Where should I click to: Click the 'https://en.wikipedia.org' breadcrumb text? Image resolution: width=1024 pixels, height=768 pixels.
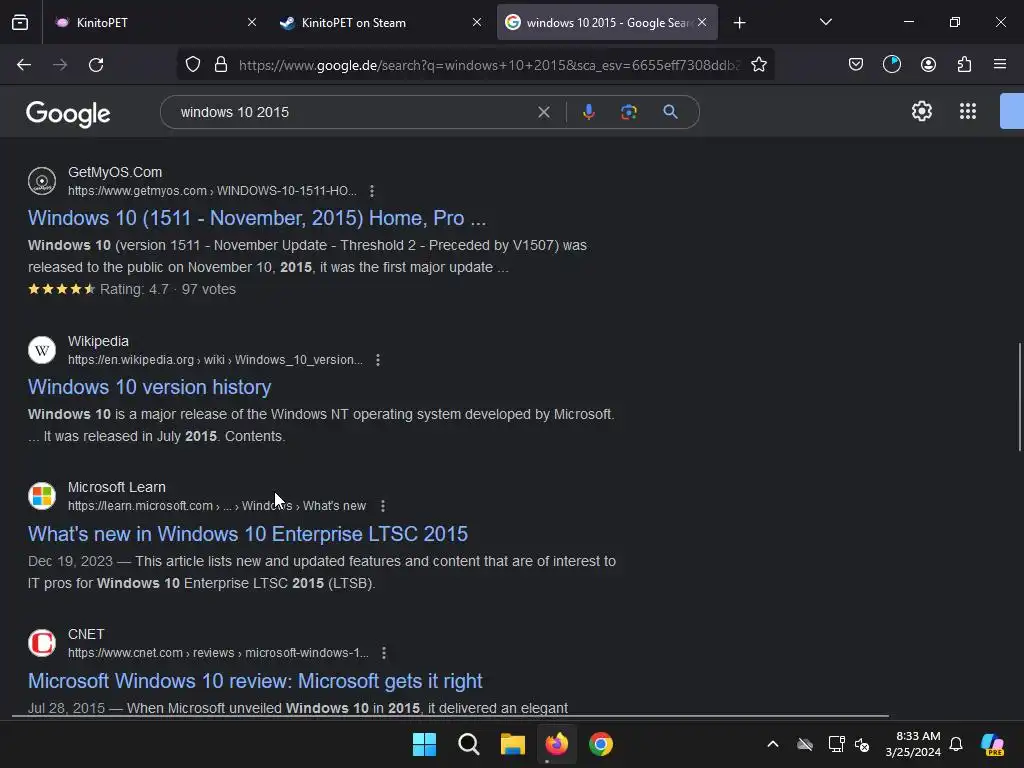pos(131,360)
